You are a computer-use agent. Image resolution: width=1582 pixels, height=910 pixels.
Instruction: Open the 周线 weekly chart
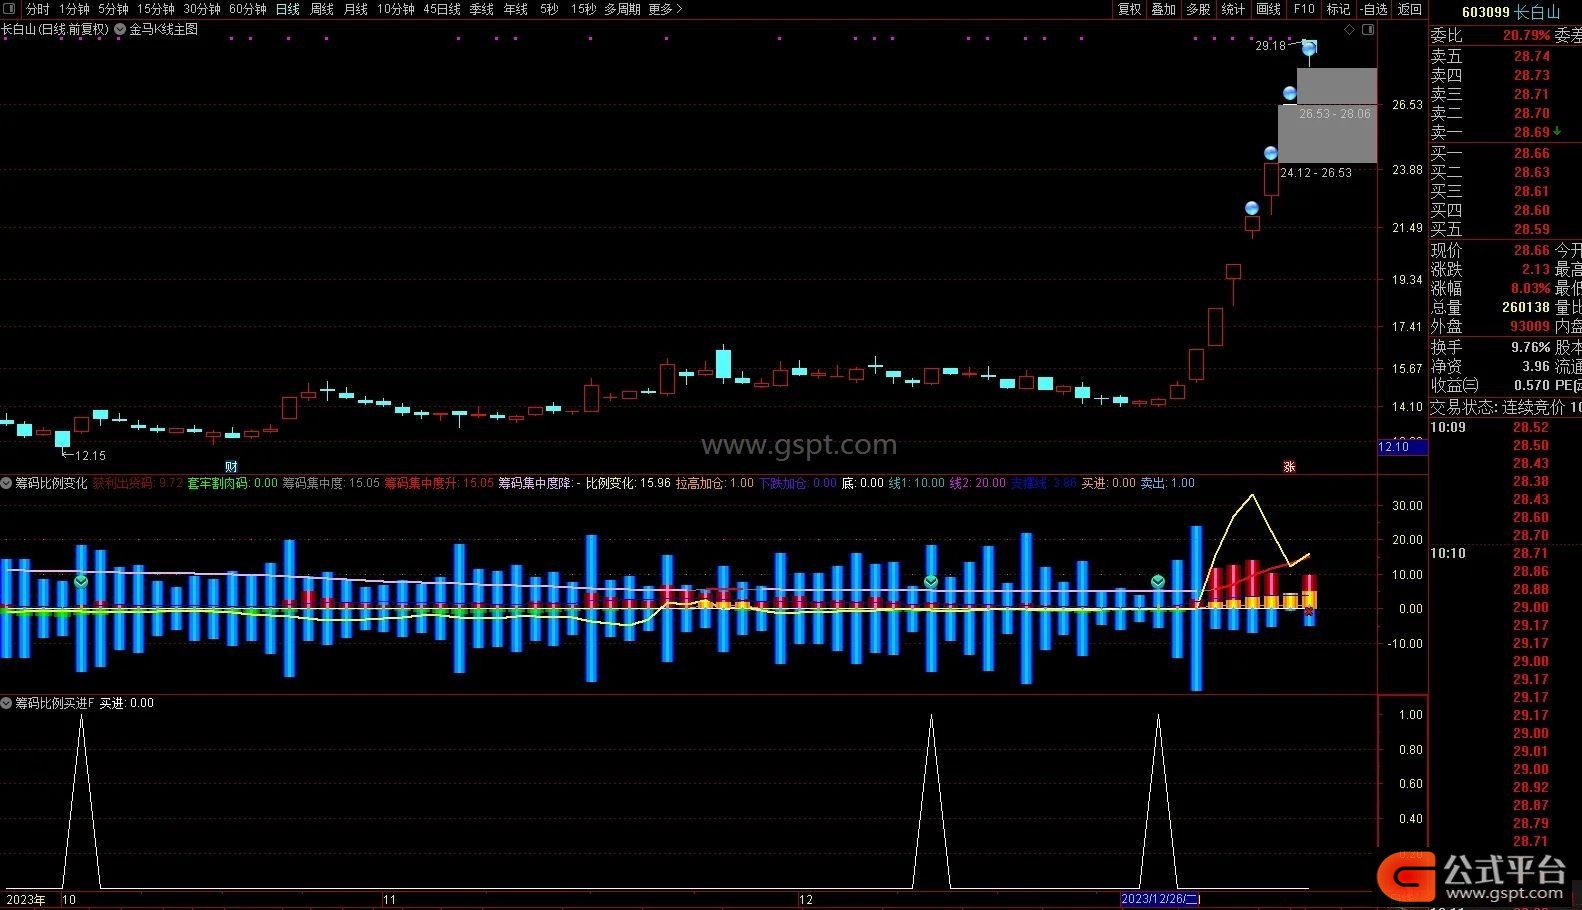pyautogui.click(x=322, y=9)
